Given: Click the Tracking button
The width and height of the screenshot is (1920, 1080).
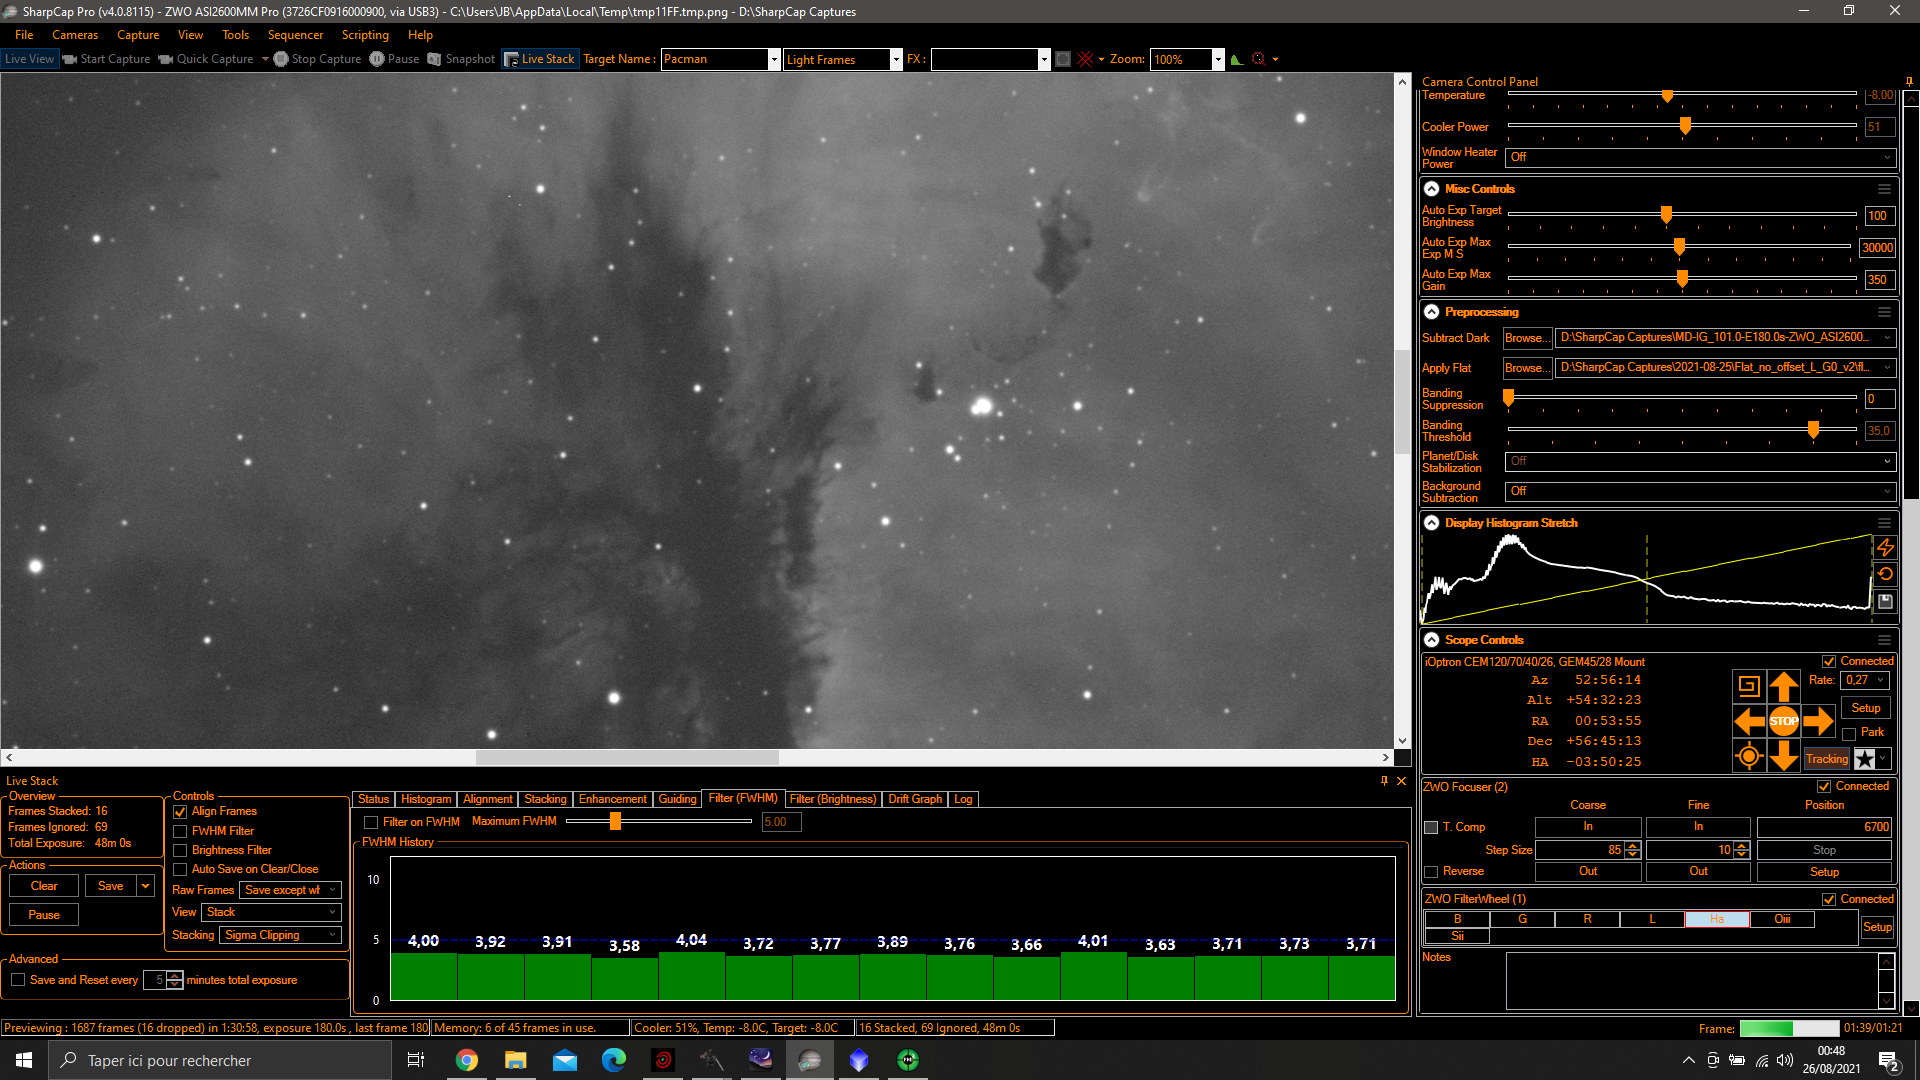Looking at the screenshot, I should [1826, 759].
